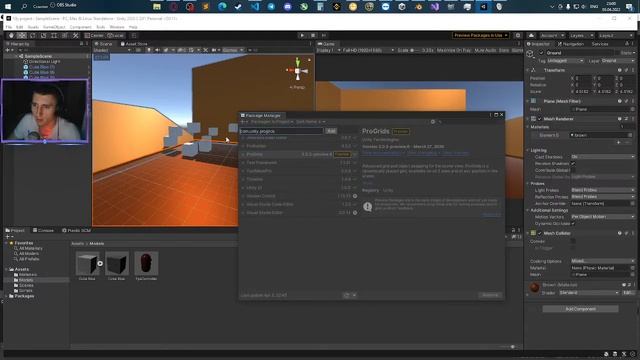Click Add button in Package Manager

click(331, 131)
